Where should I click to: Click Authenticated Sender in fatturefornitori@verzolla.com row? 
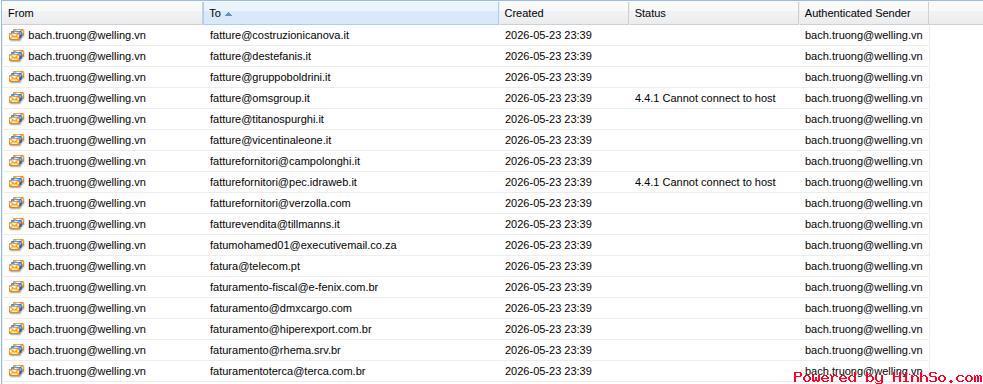(863, 204)
